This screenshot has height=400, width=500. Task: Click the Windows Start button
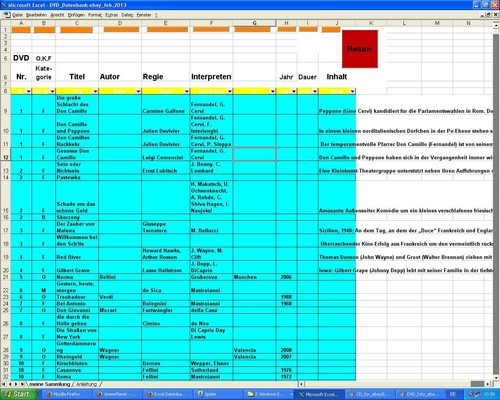coord(19,394)
